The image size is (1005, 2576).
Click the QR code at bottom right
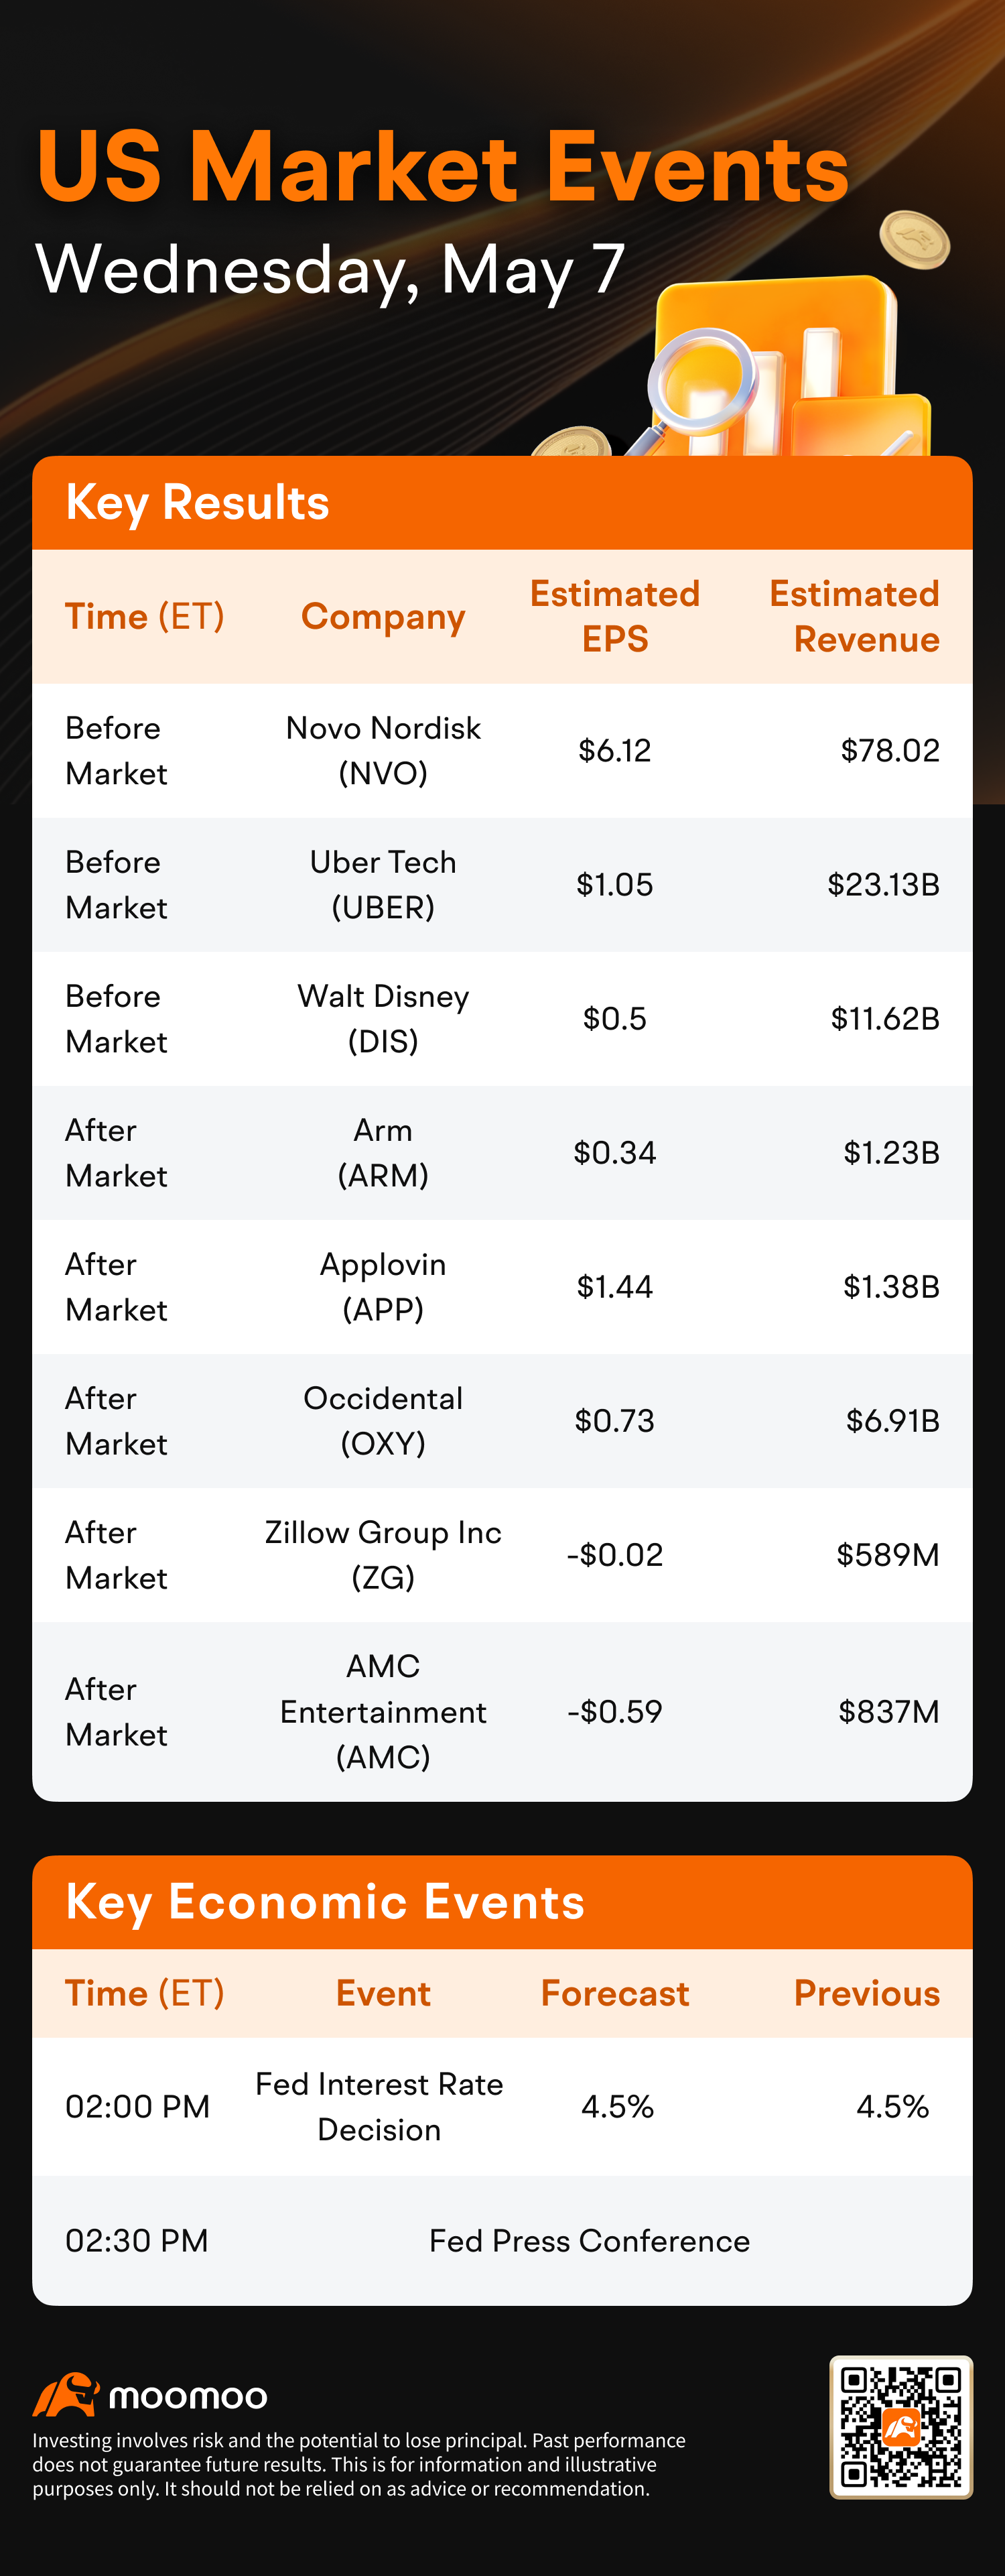(x=900, y=2427)
